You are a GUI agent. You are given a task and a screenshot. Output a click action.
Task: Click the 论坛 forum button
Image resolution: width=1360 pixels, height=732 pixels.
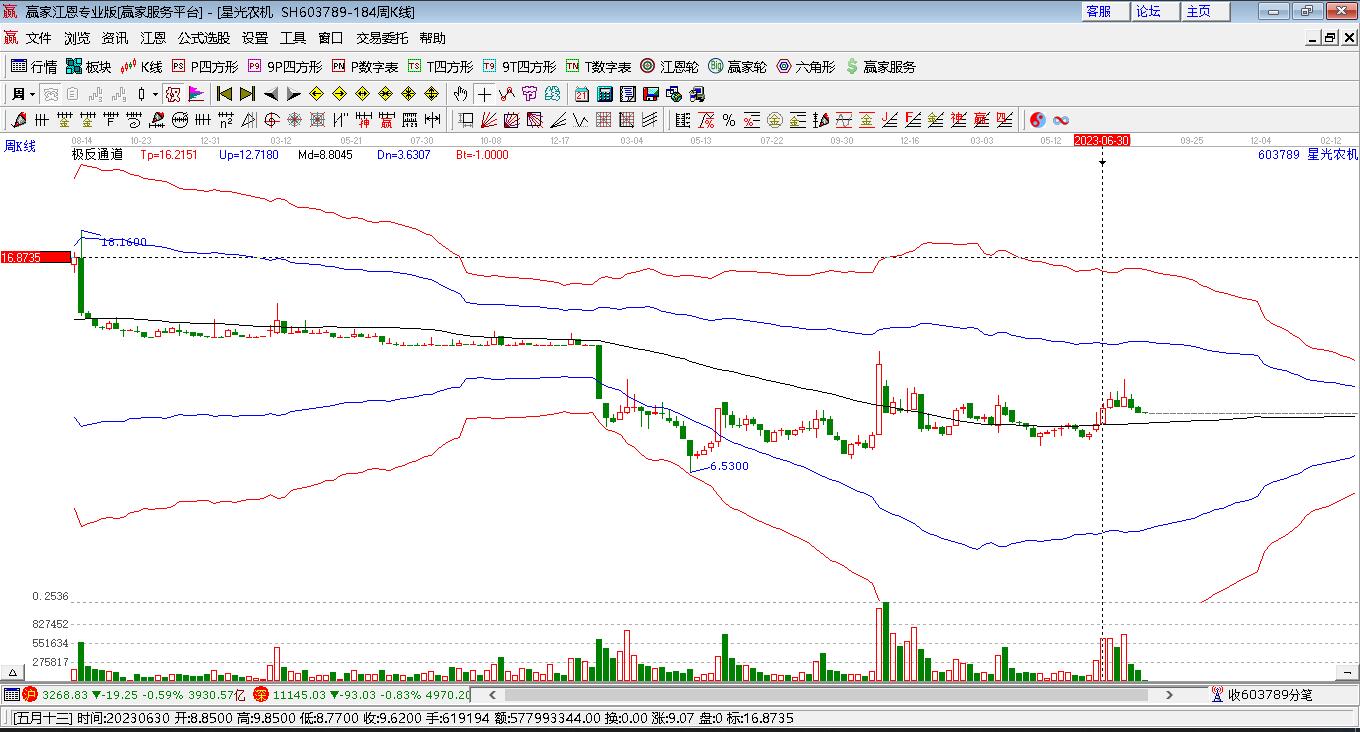1154,11
